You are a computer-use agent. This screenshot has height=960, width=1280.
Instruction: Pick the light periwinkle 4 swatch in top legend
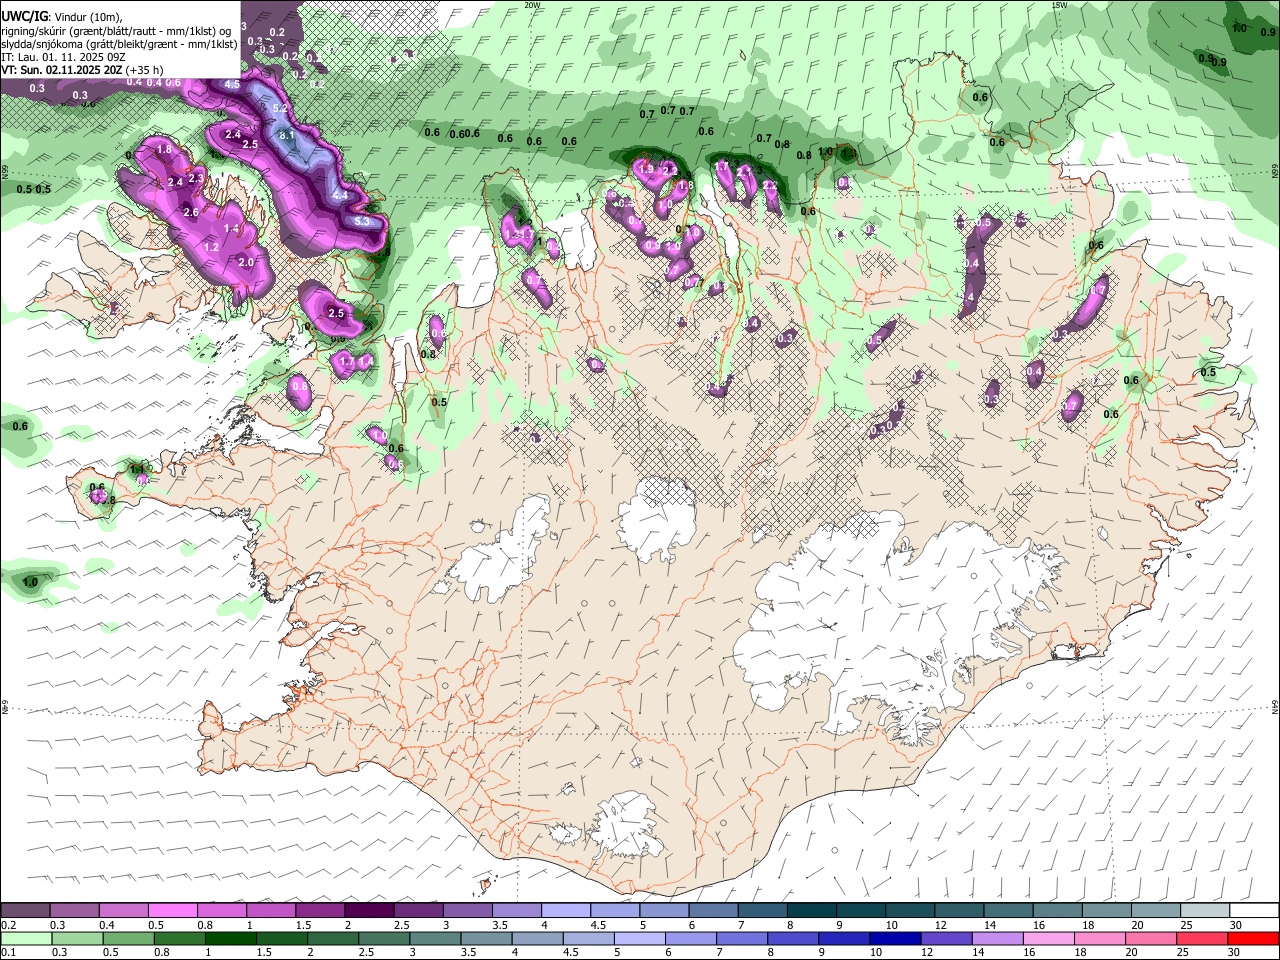(565, 911)
